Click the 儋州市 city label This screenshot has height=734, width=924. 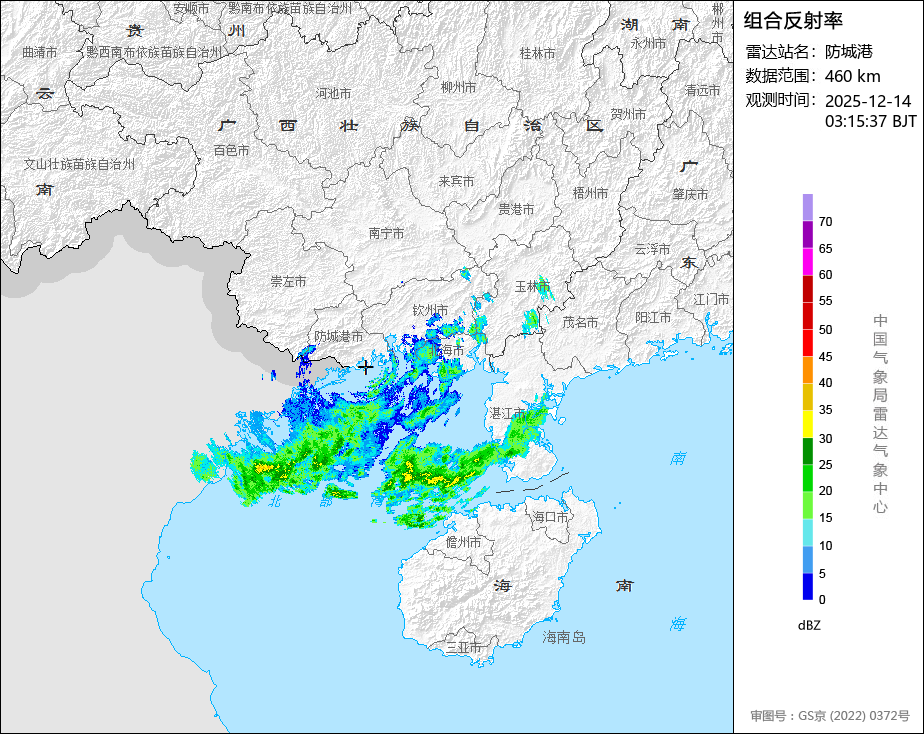[x=463, y=542]
